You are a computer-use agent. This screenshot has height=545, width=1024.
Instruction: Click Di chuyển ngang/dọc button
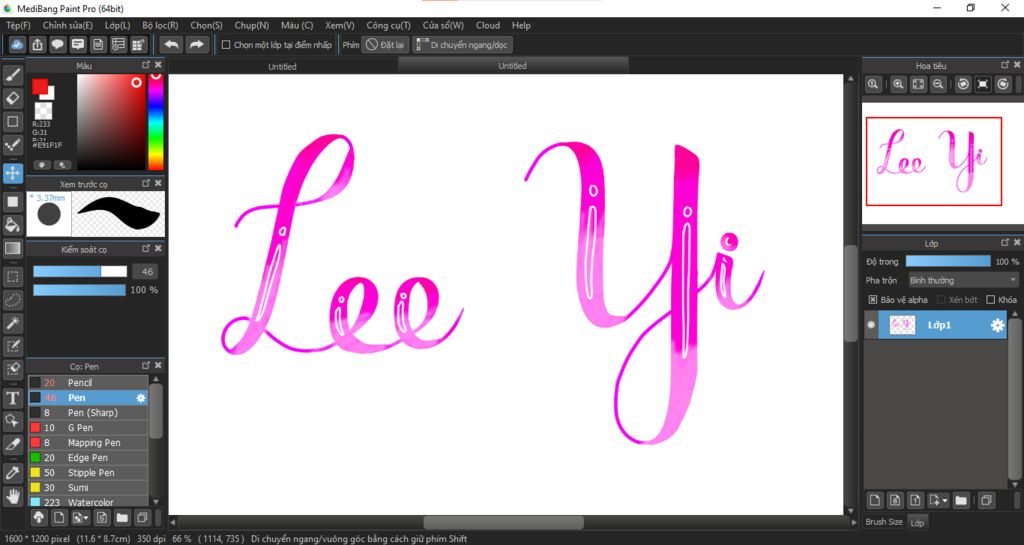tap(462, 45)
